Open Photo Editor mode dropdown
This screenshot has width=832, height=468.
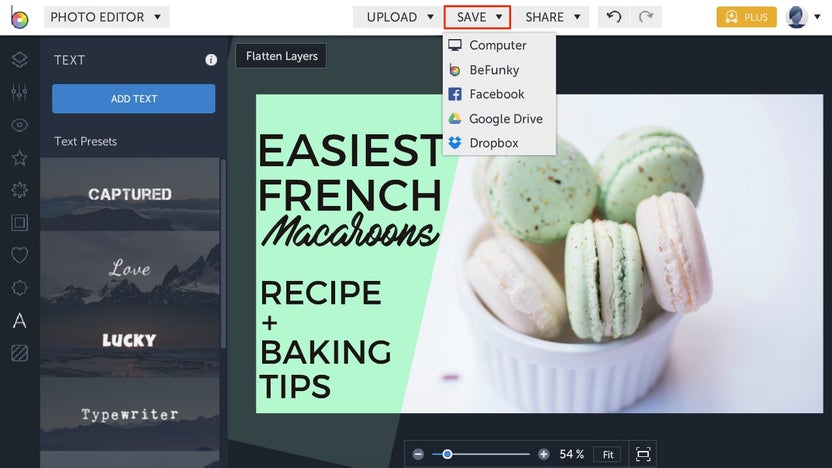tap(106, 17)
